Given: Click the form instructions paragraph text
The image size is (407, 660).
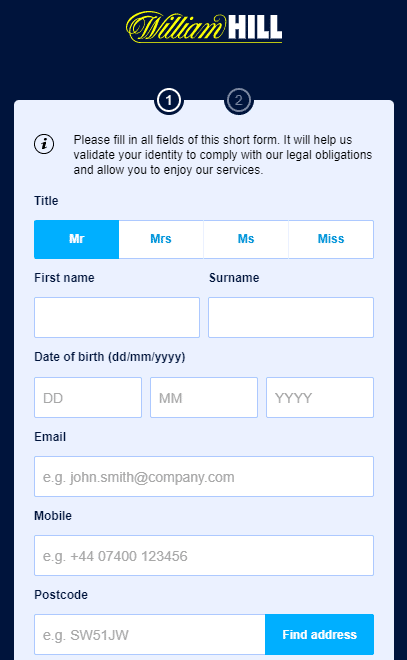Looking at the screenshot, I should click(x=223, y=154).
